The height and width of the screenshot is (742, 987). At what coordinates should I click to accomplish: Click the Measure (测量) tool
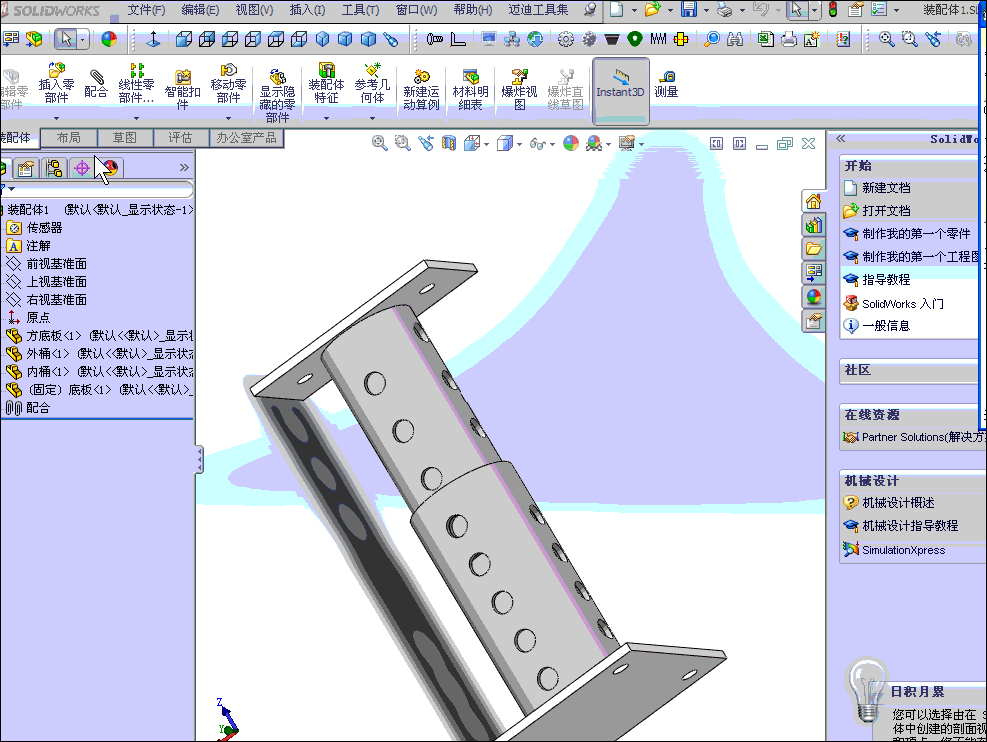pyautogui.click(x=666, y=84)
